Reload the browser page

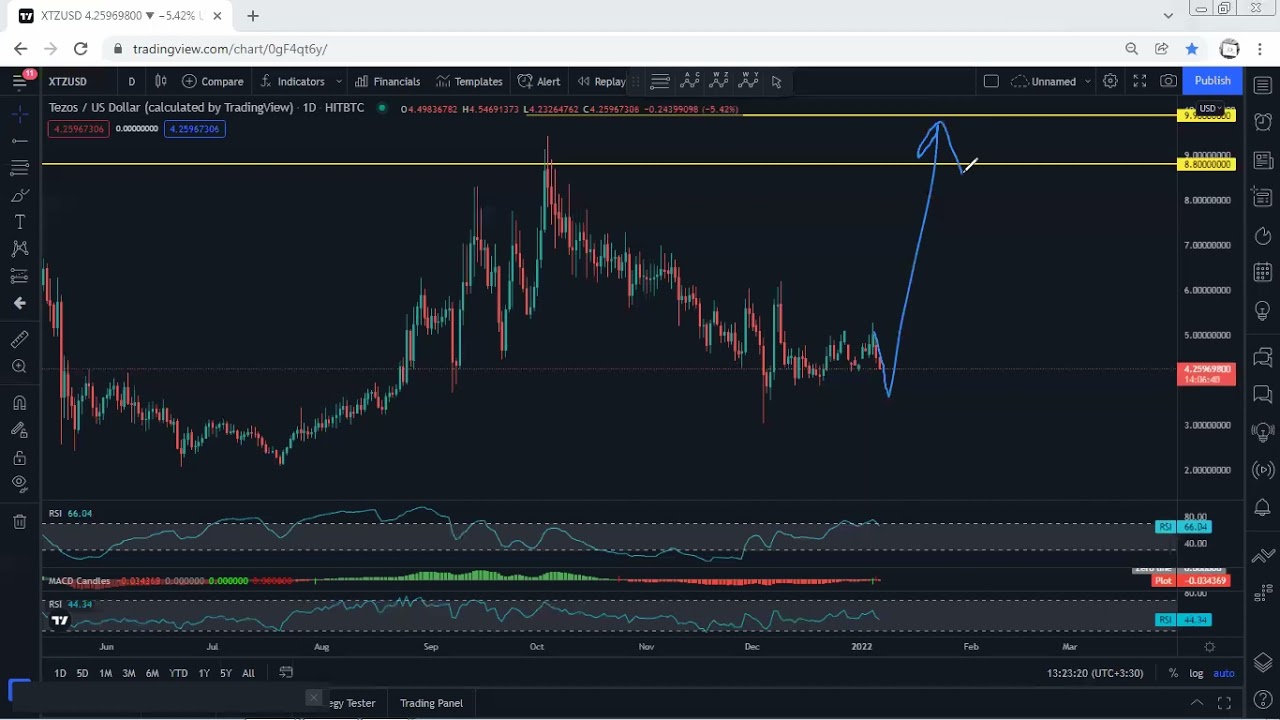coord(81,48)
